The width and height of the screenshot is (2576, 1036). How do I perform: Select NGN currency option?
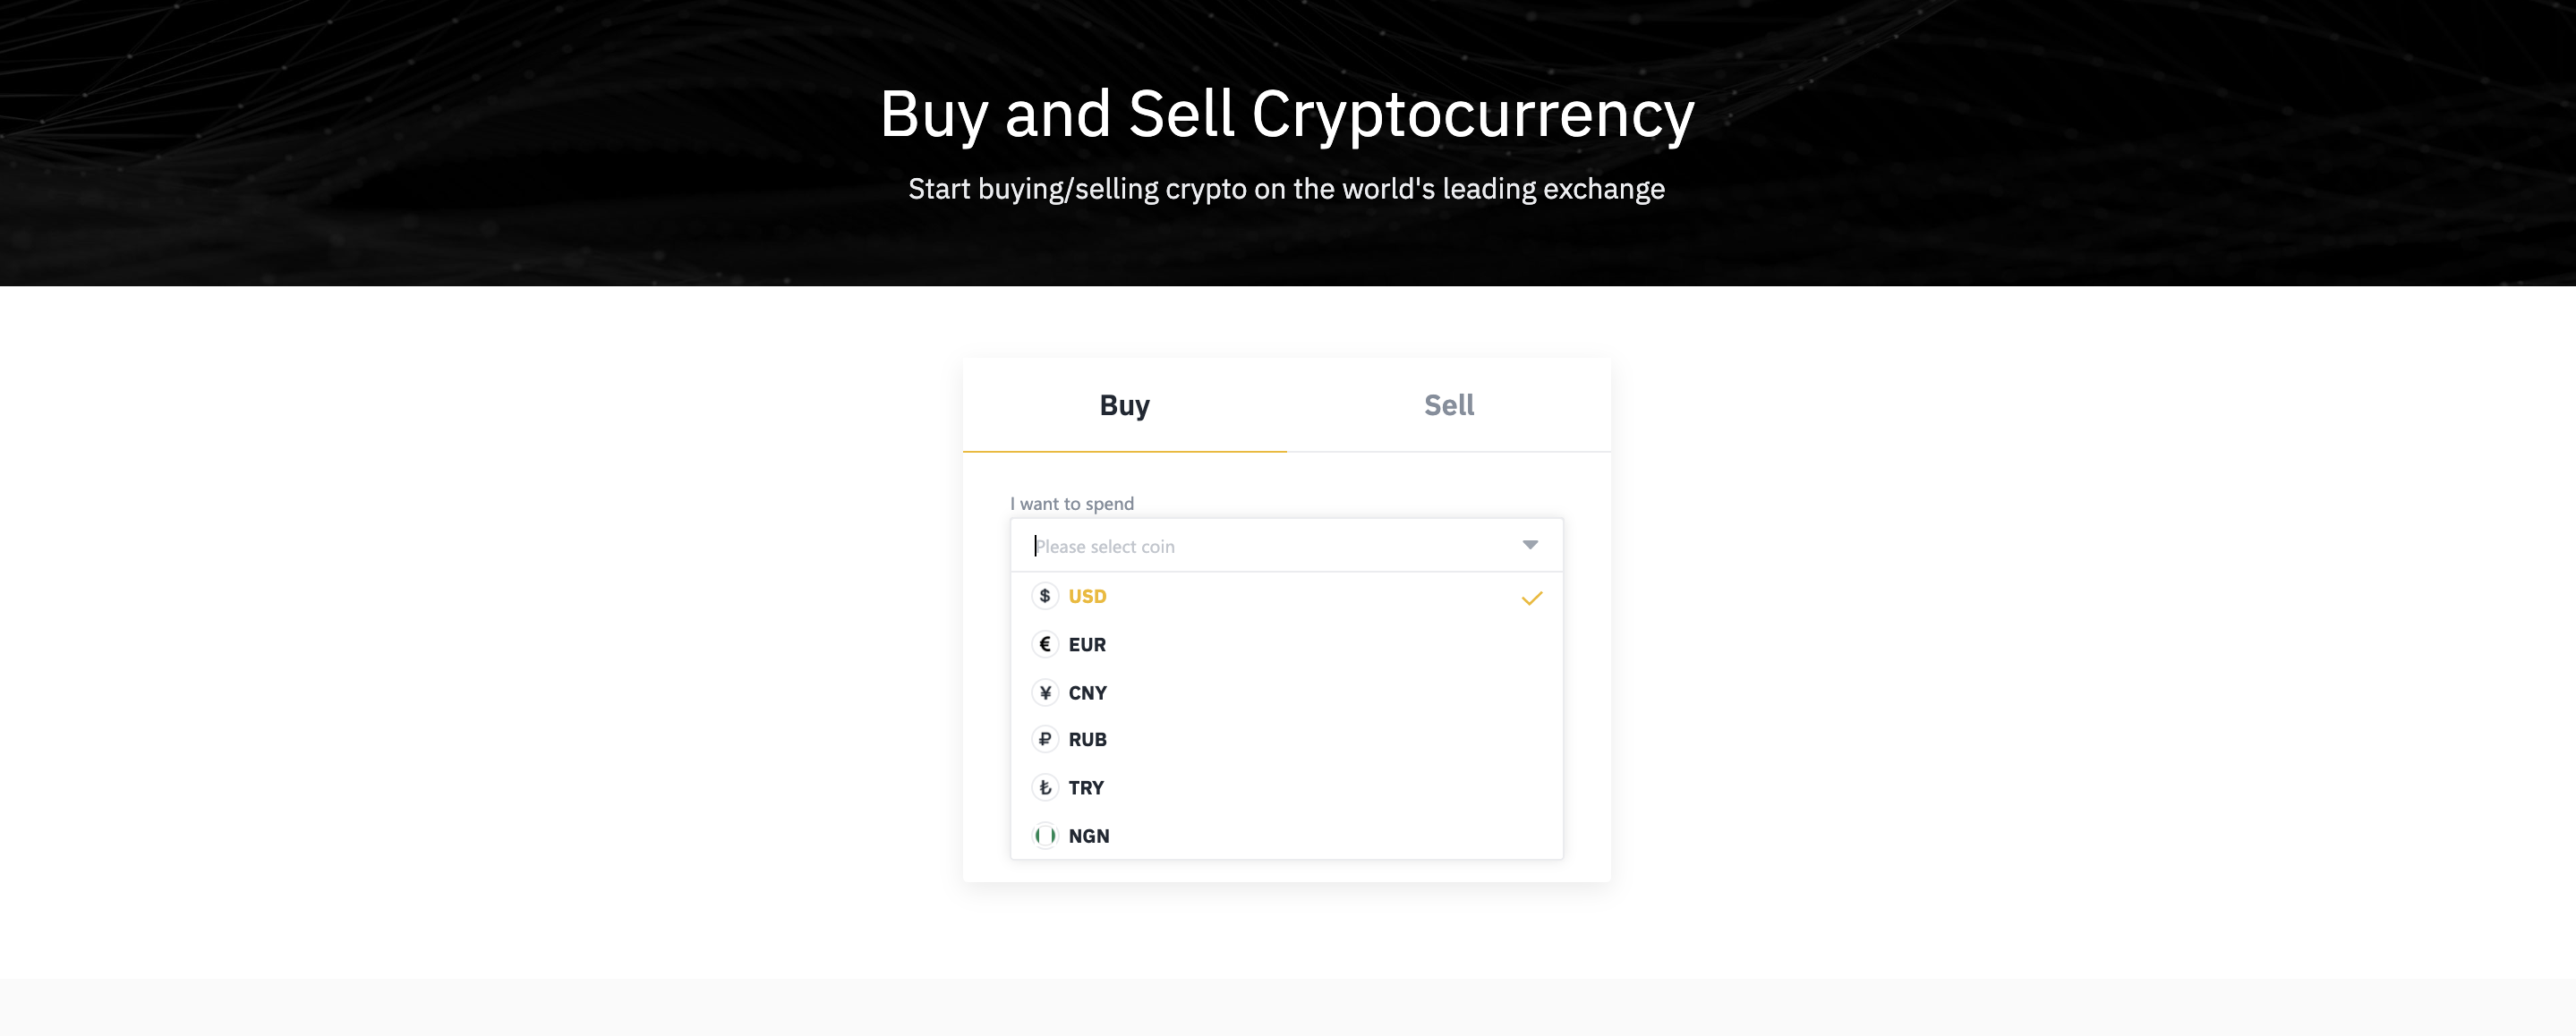tap(1286, 835)
